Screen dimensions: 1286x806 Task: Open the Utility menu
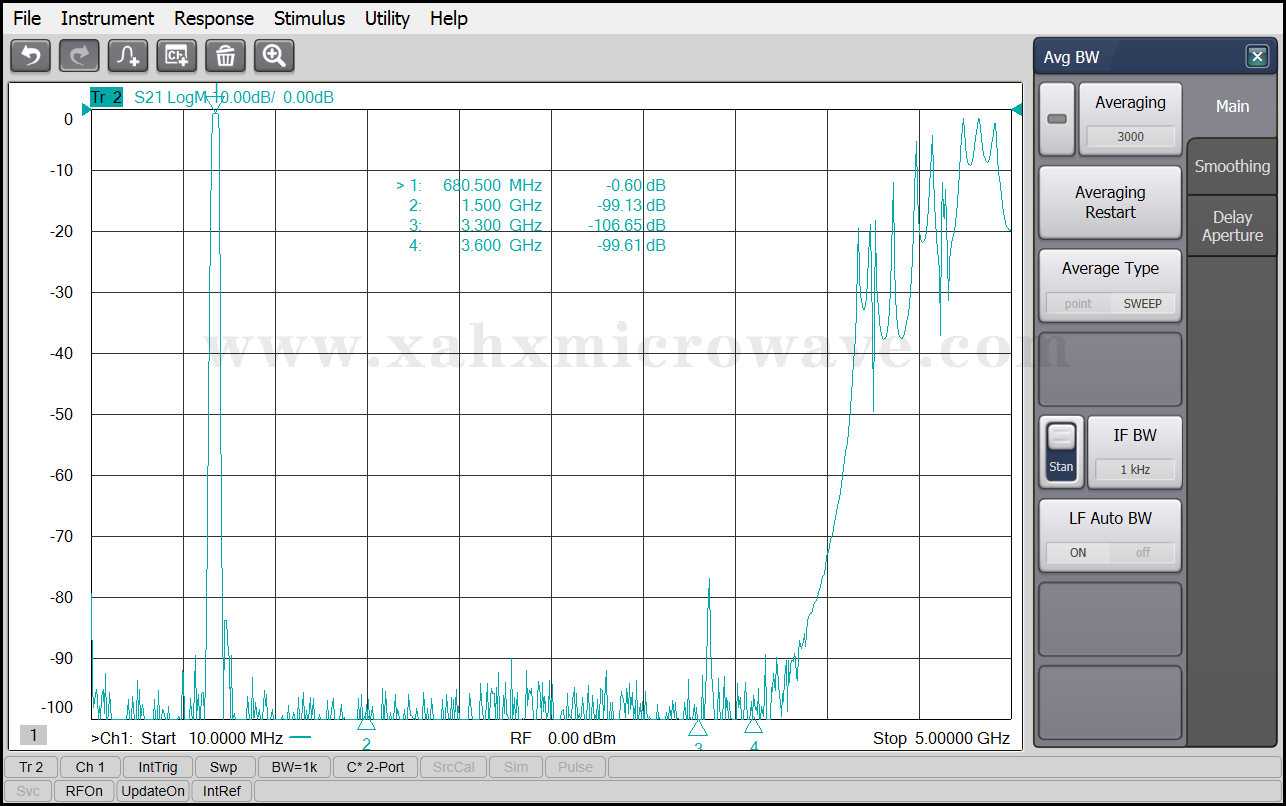[387, 18]
